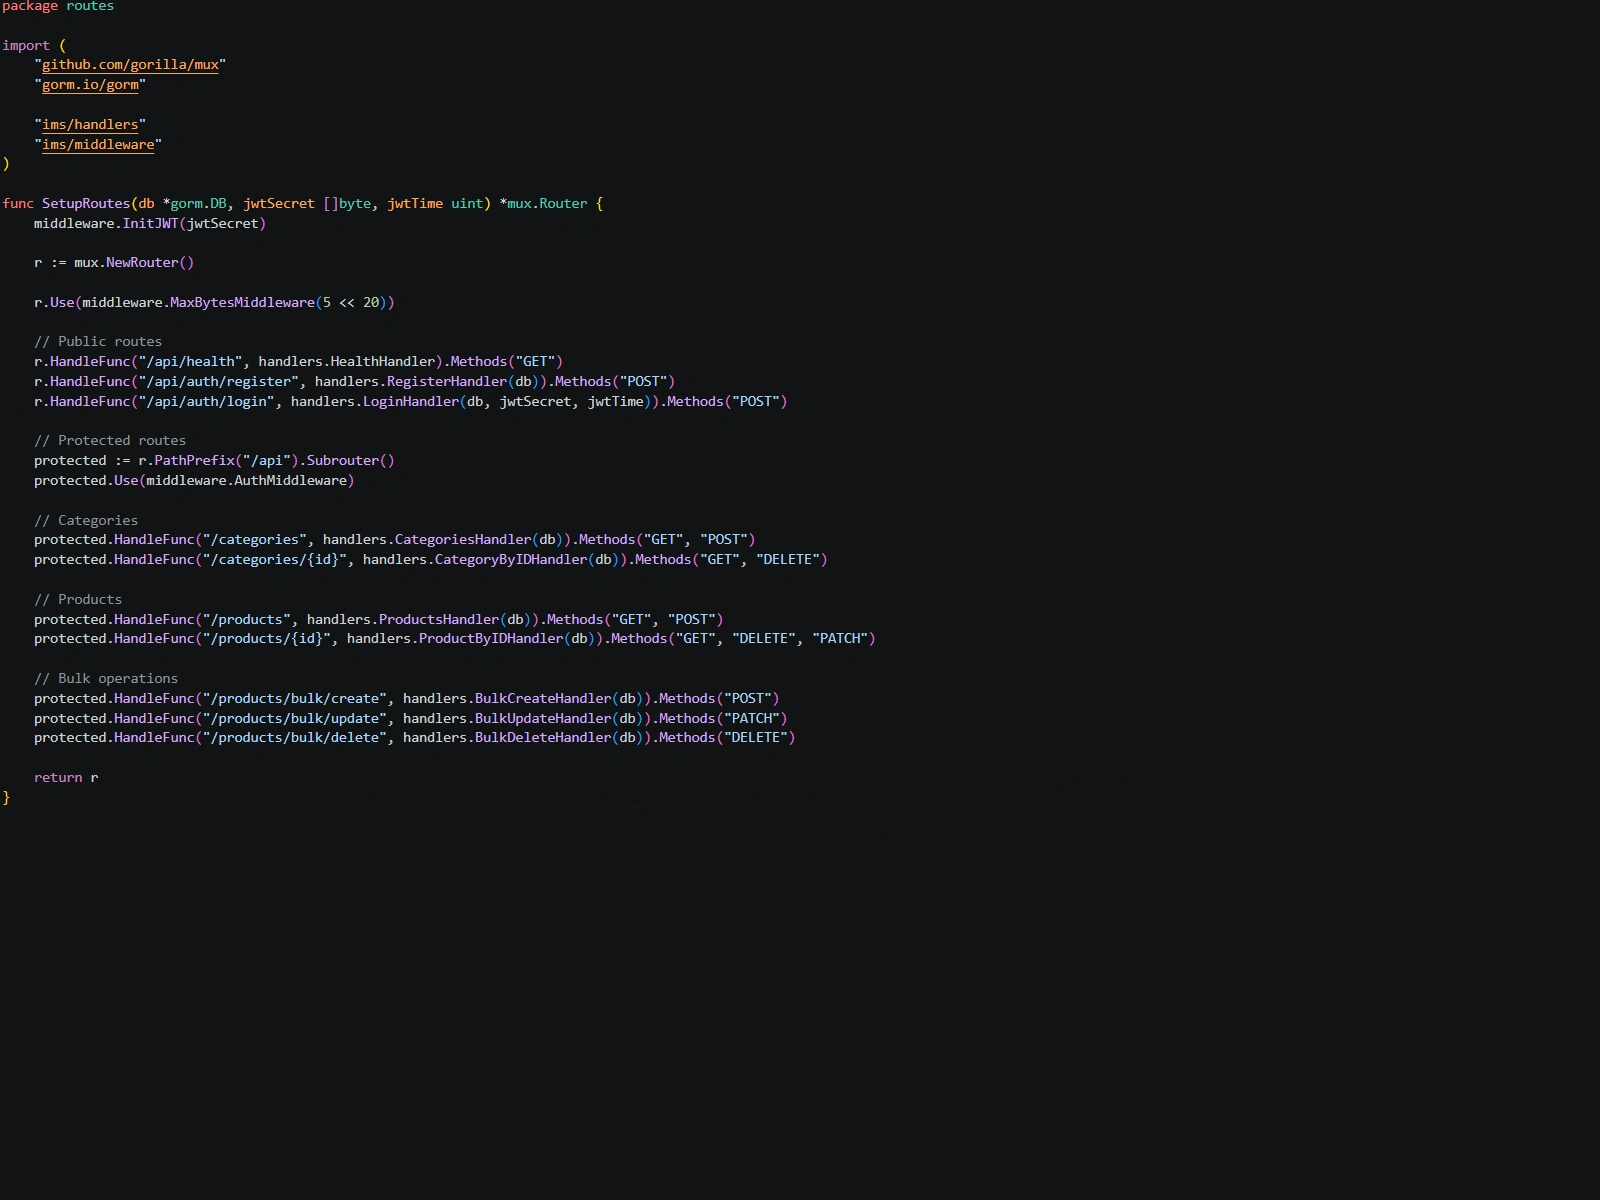
Task: Click handlers.RegisterHandler in the register route
Action: [411, 381]
